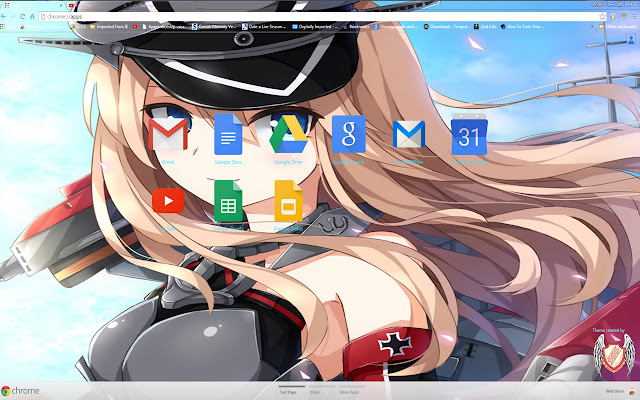Open the Imported From IE bookmark folder
The height and width of the screenshot is (400, 640).
tap(109, 27)
